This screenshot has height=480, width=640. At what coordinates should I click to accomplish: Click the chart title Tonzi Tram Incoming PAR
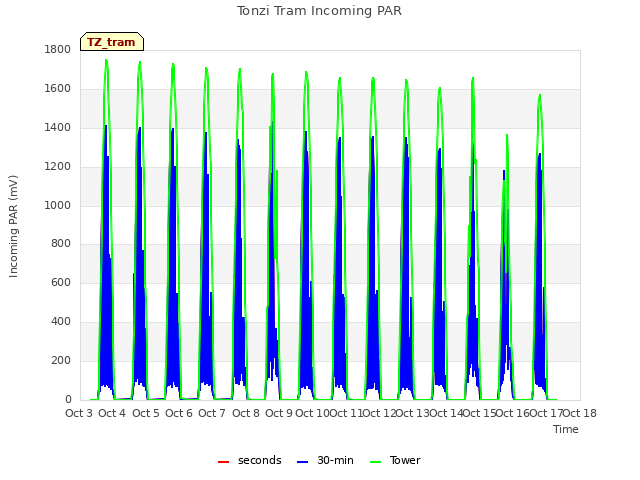coord(319,11)
